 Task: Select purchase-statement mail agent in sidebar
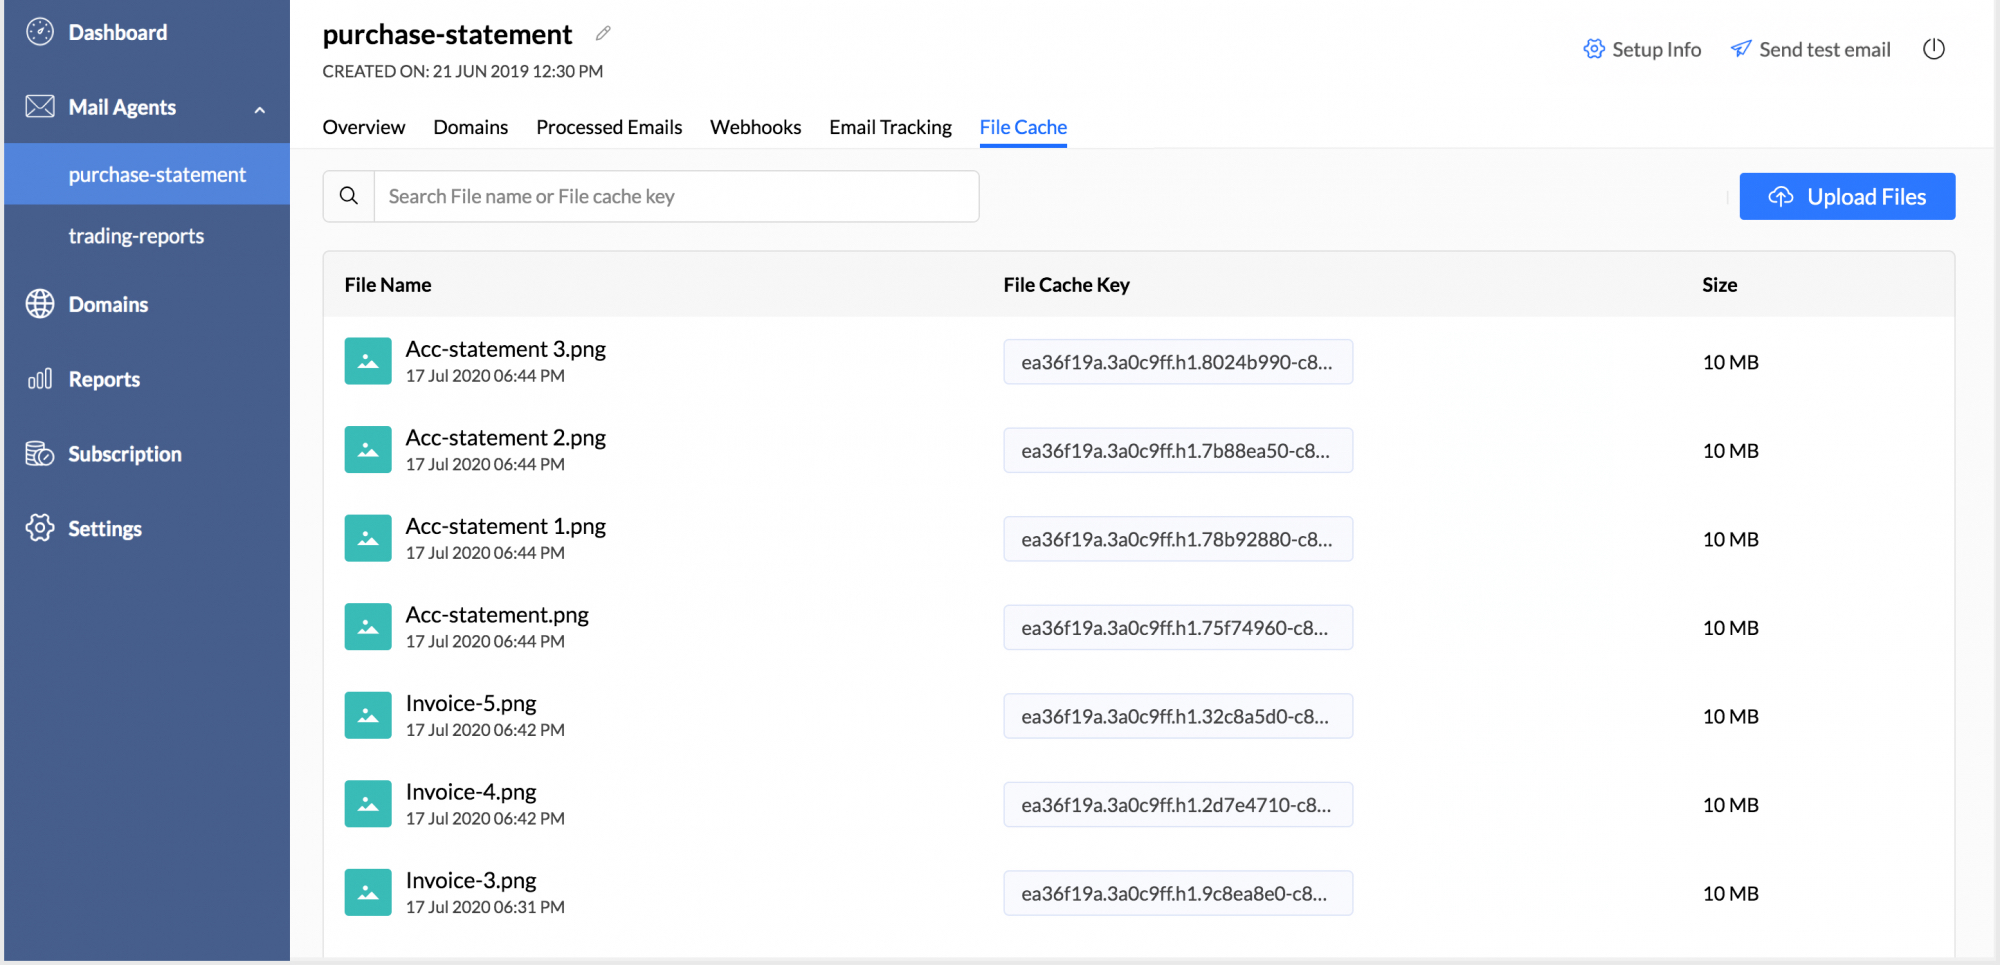click(x=157, y=175)
